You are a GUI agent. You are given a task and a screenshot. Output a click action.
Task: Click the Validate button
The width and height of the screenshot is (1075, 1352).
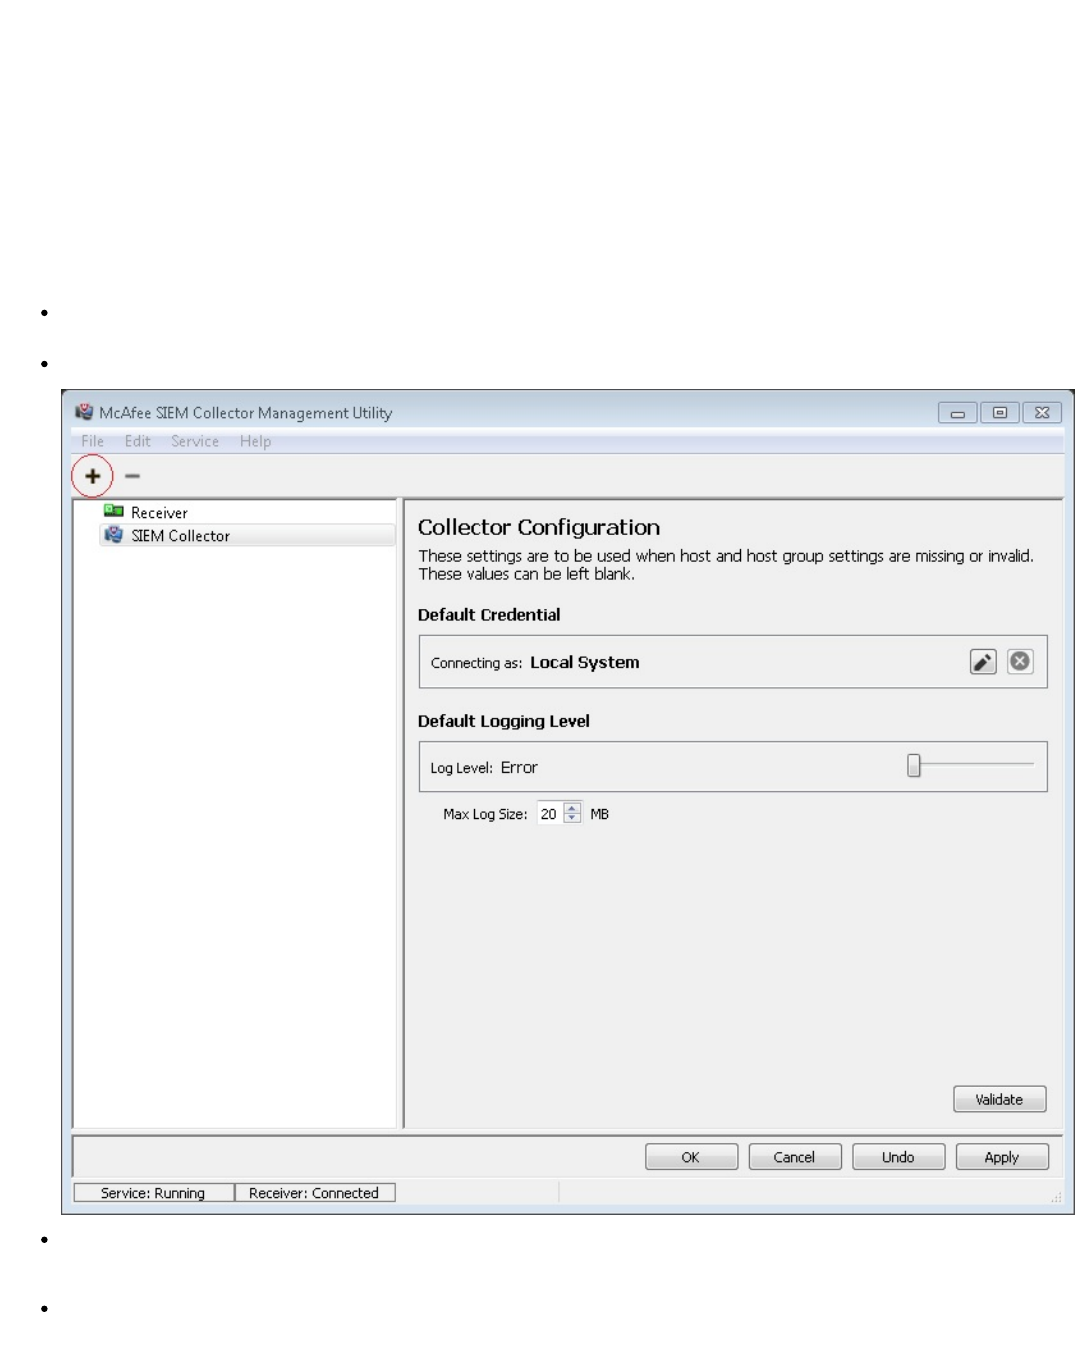click(1000, 1099)
